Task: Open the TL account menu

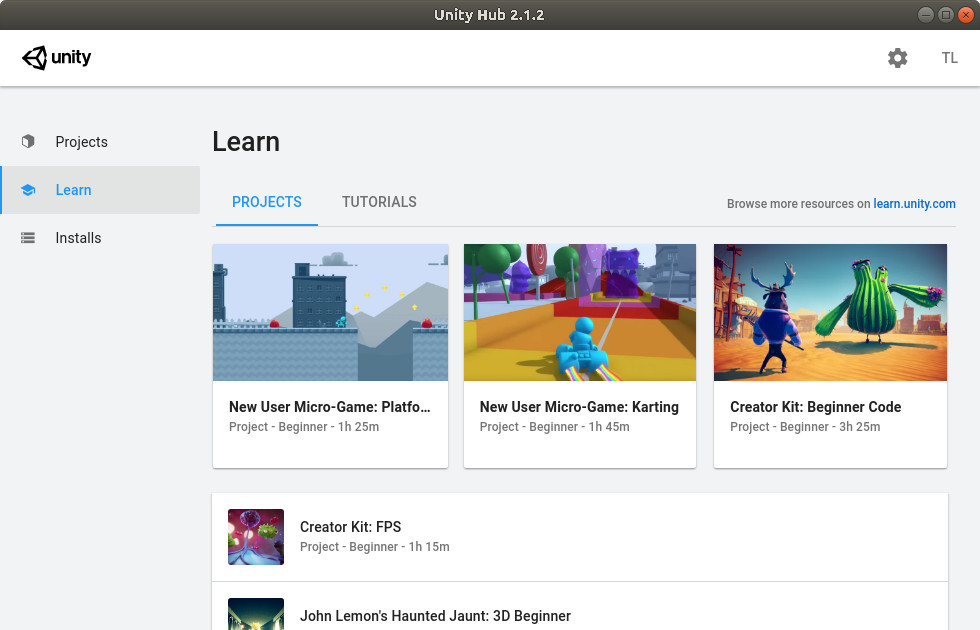Action: tap(949, 58)
